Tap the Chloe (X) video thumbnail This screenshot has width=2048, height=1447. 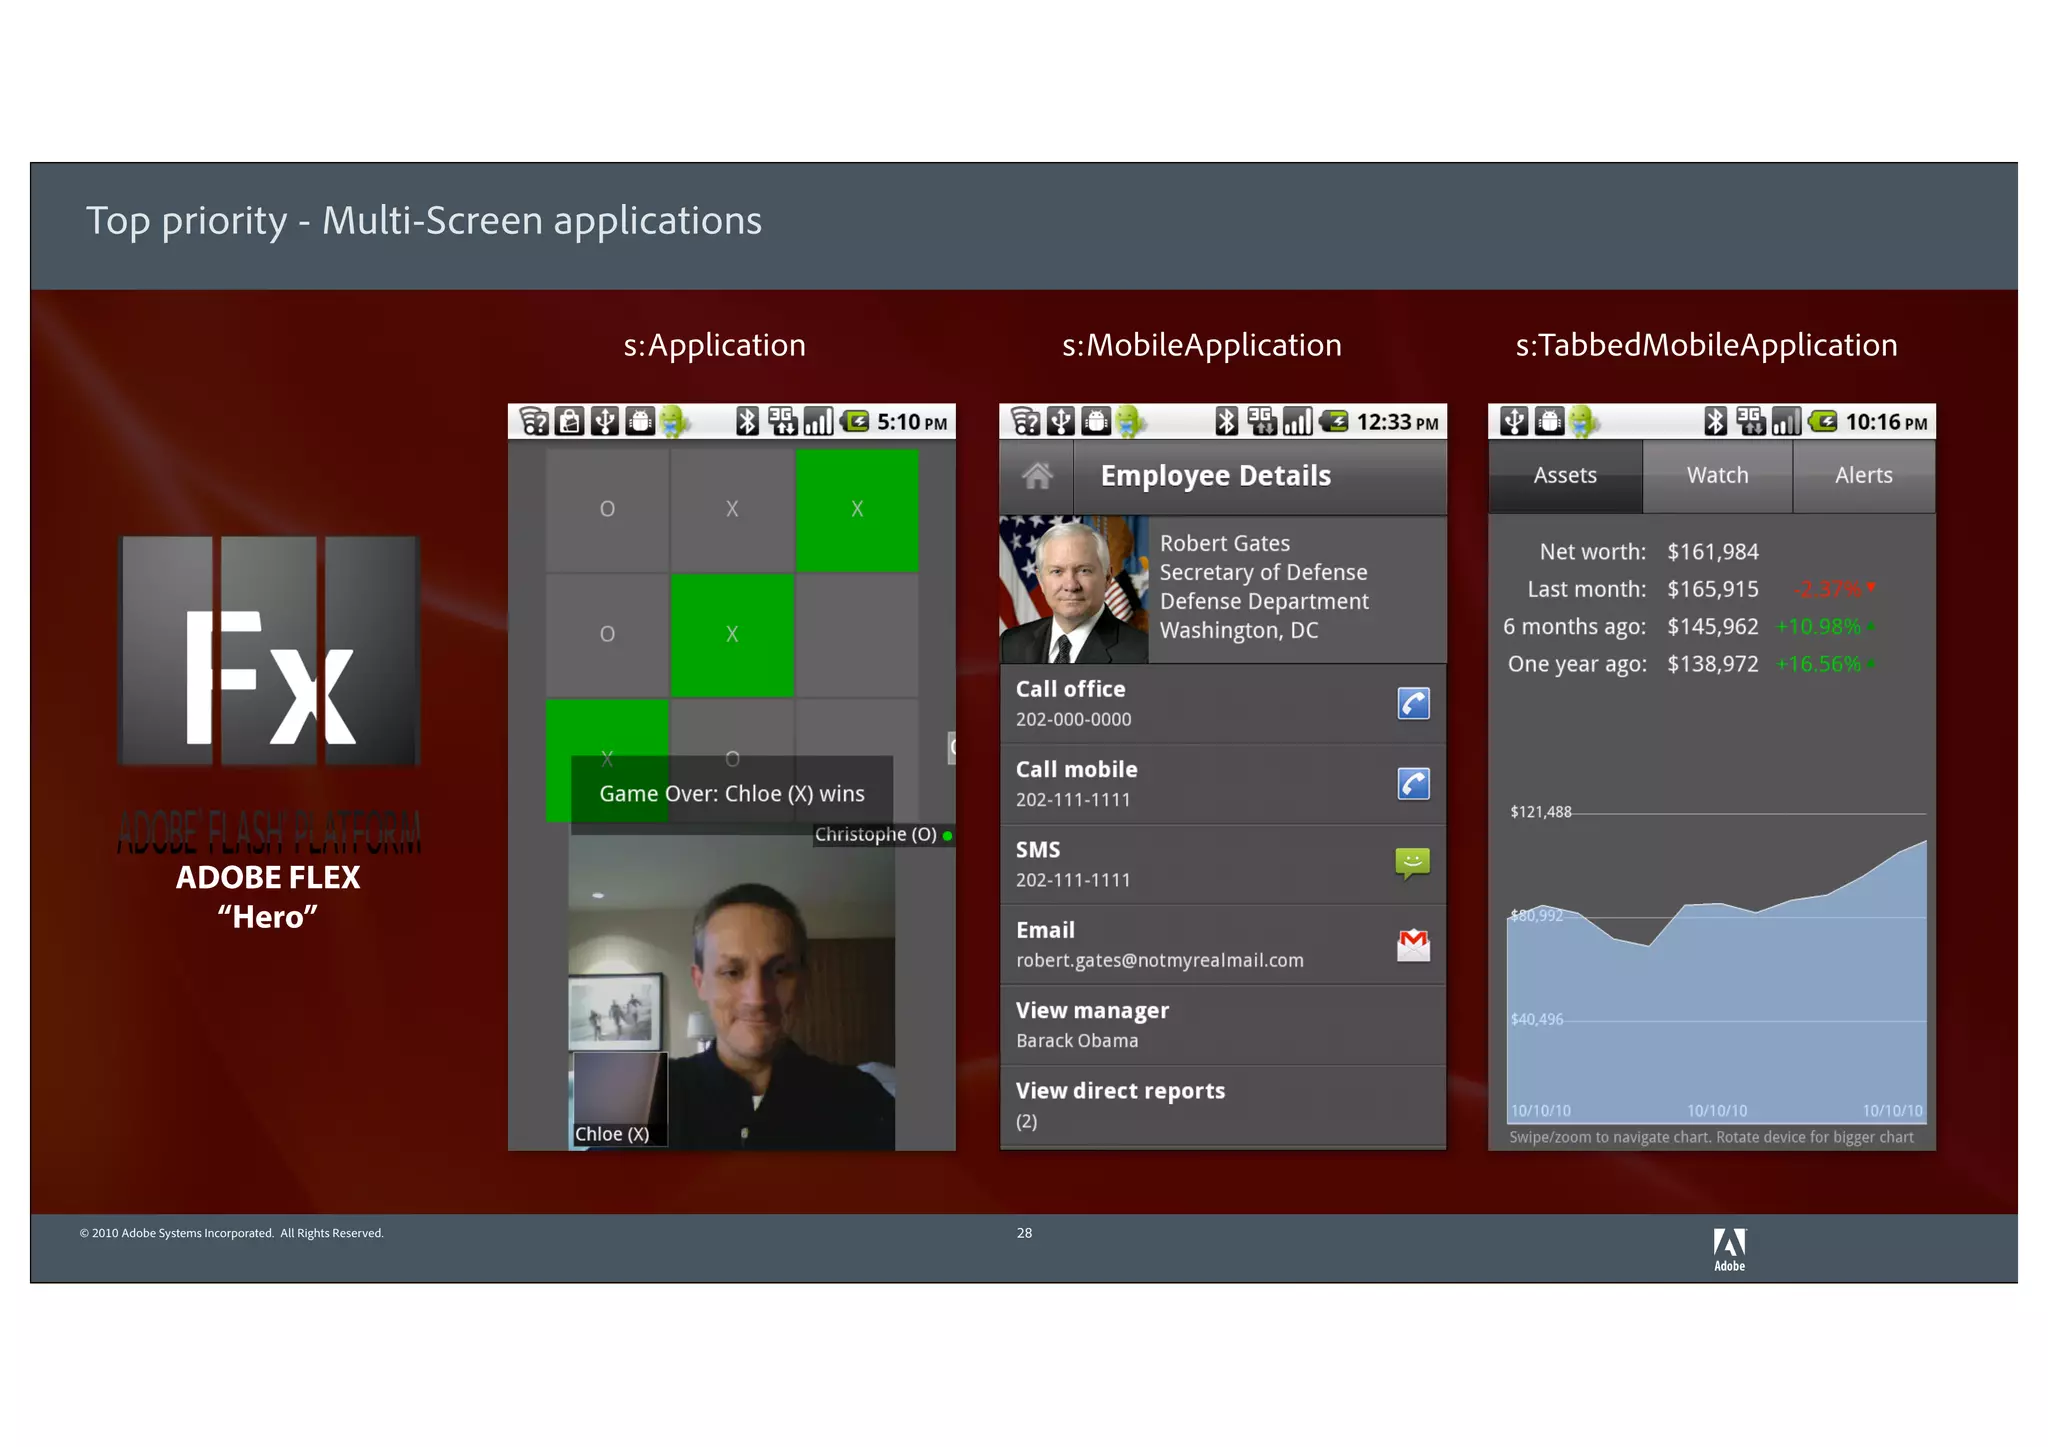pyautogui.click(x=618, y=1098)
